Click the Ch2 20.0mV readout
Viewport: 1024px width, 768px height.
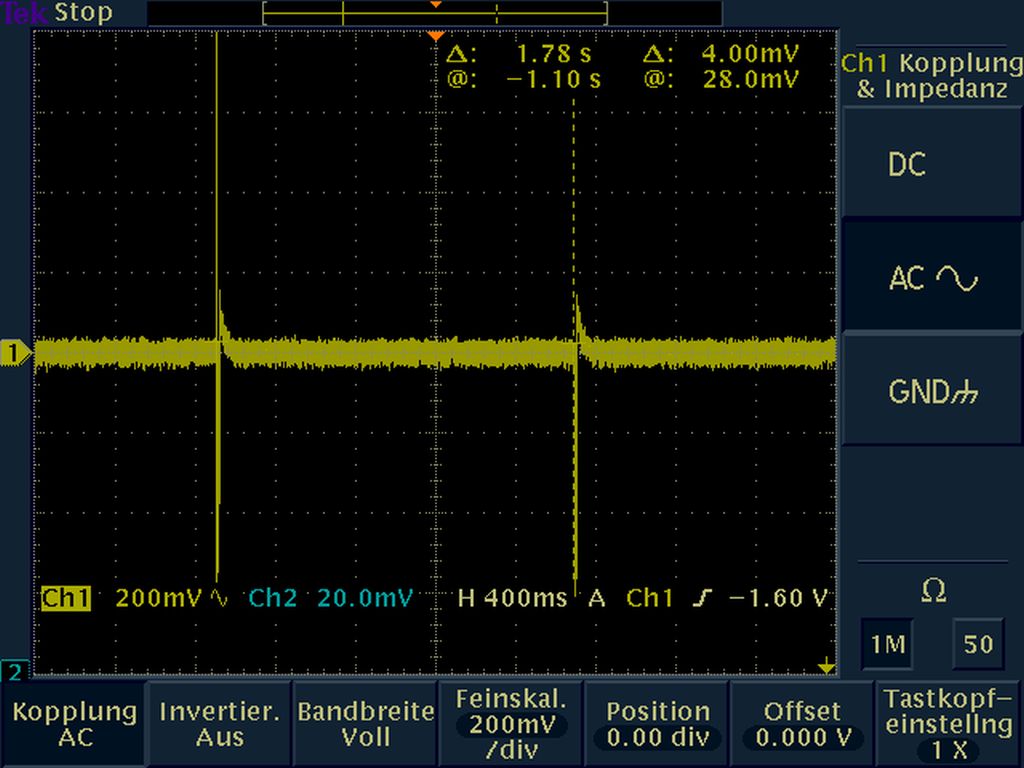click(330, 598)
